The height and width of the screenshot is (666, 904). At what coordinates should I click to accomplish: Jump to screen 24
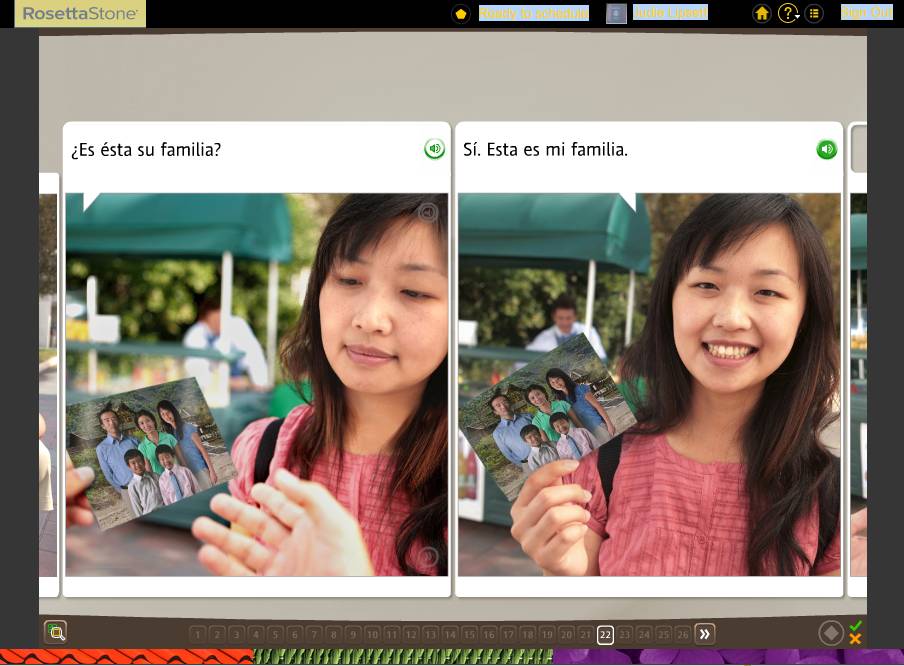coord(644,634)
